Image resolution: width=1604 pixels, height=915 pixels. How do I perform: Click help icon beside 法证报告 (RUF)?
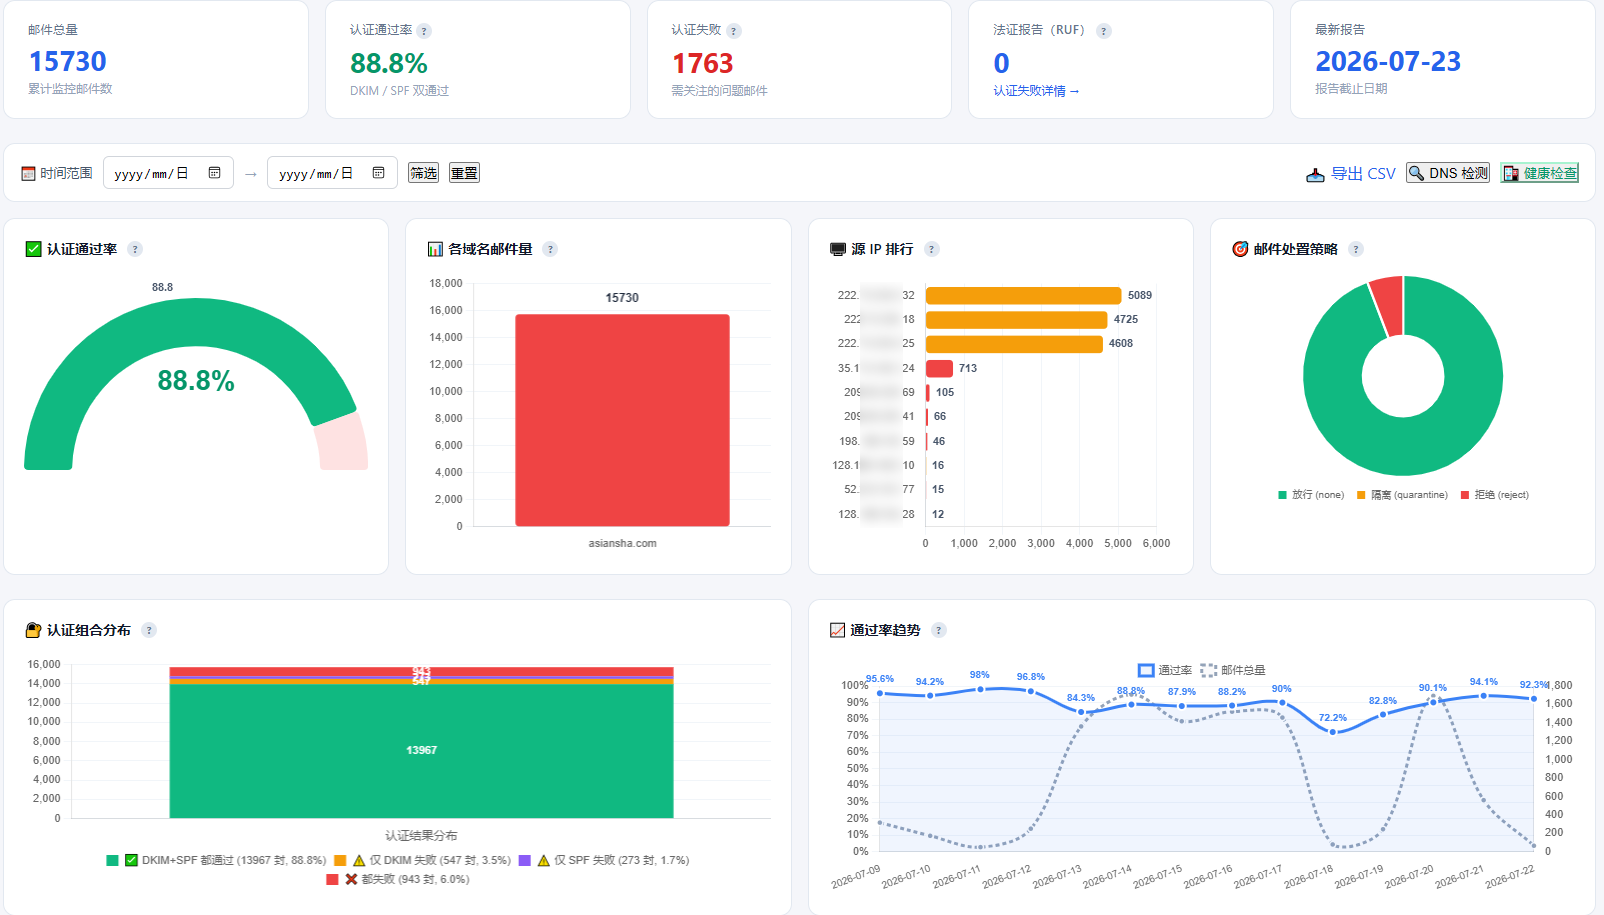point(1104,31)
